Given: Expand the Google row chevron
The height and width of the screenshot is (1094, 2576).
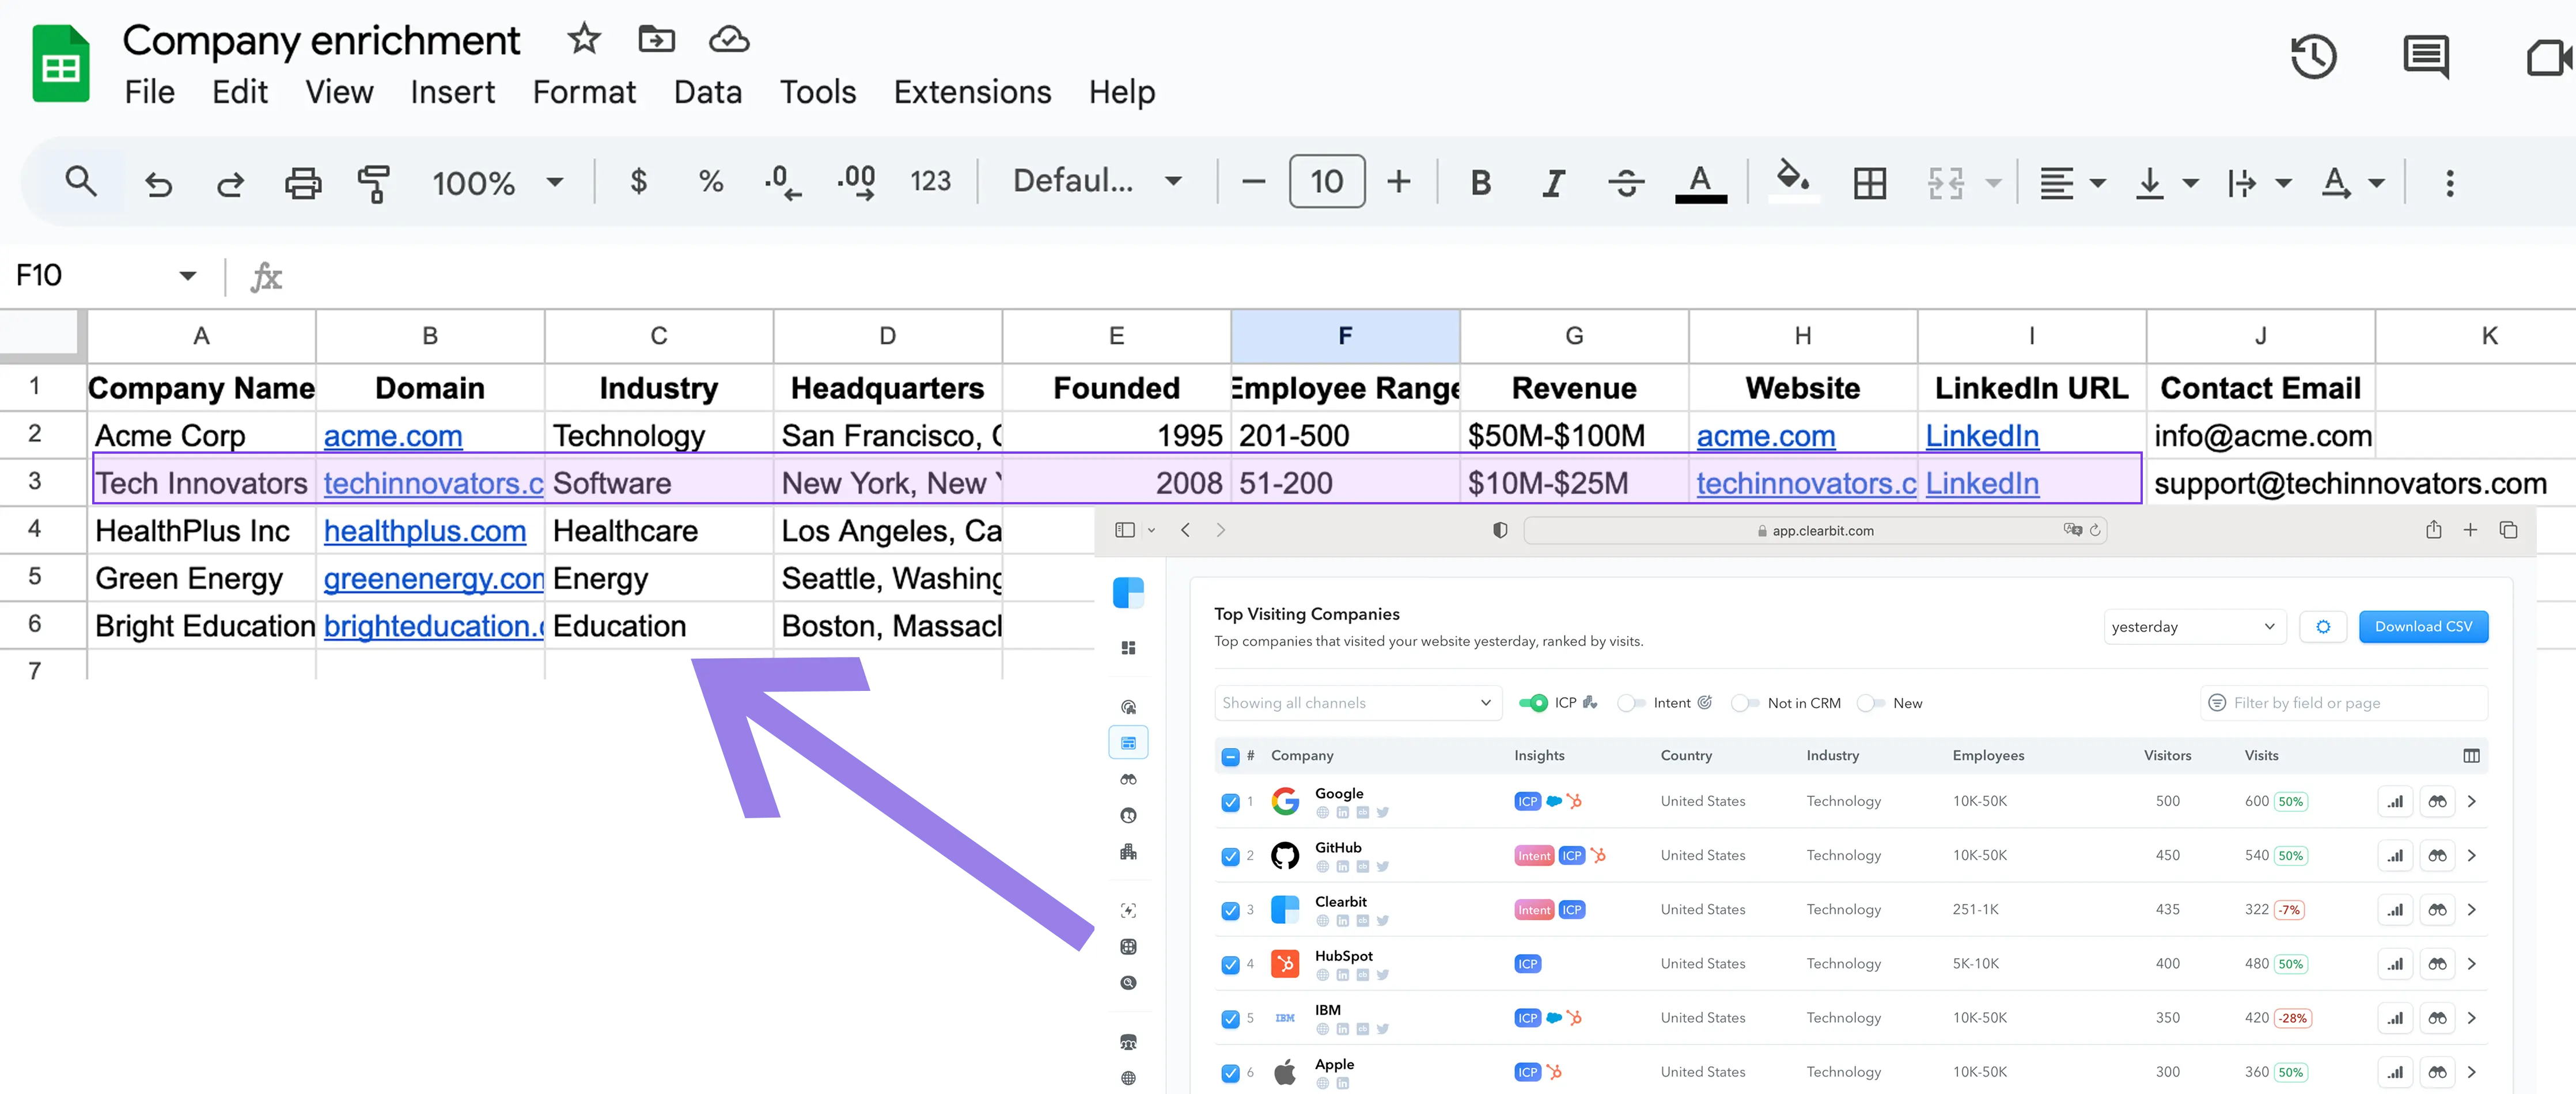Looking at the screenshot, I should pos(2471,802).
